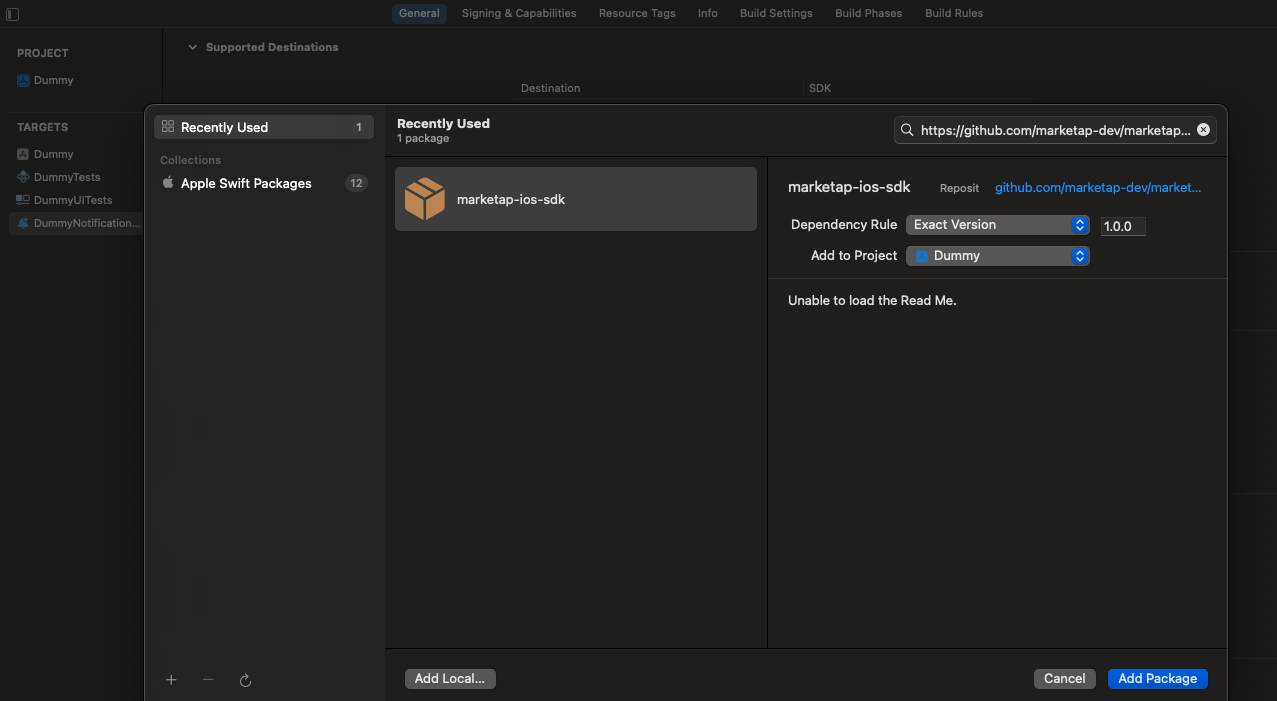
Task: Select DummyUITests target in sidebar
Action: 72,200
